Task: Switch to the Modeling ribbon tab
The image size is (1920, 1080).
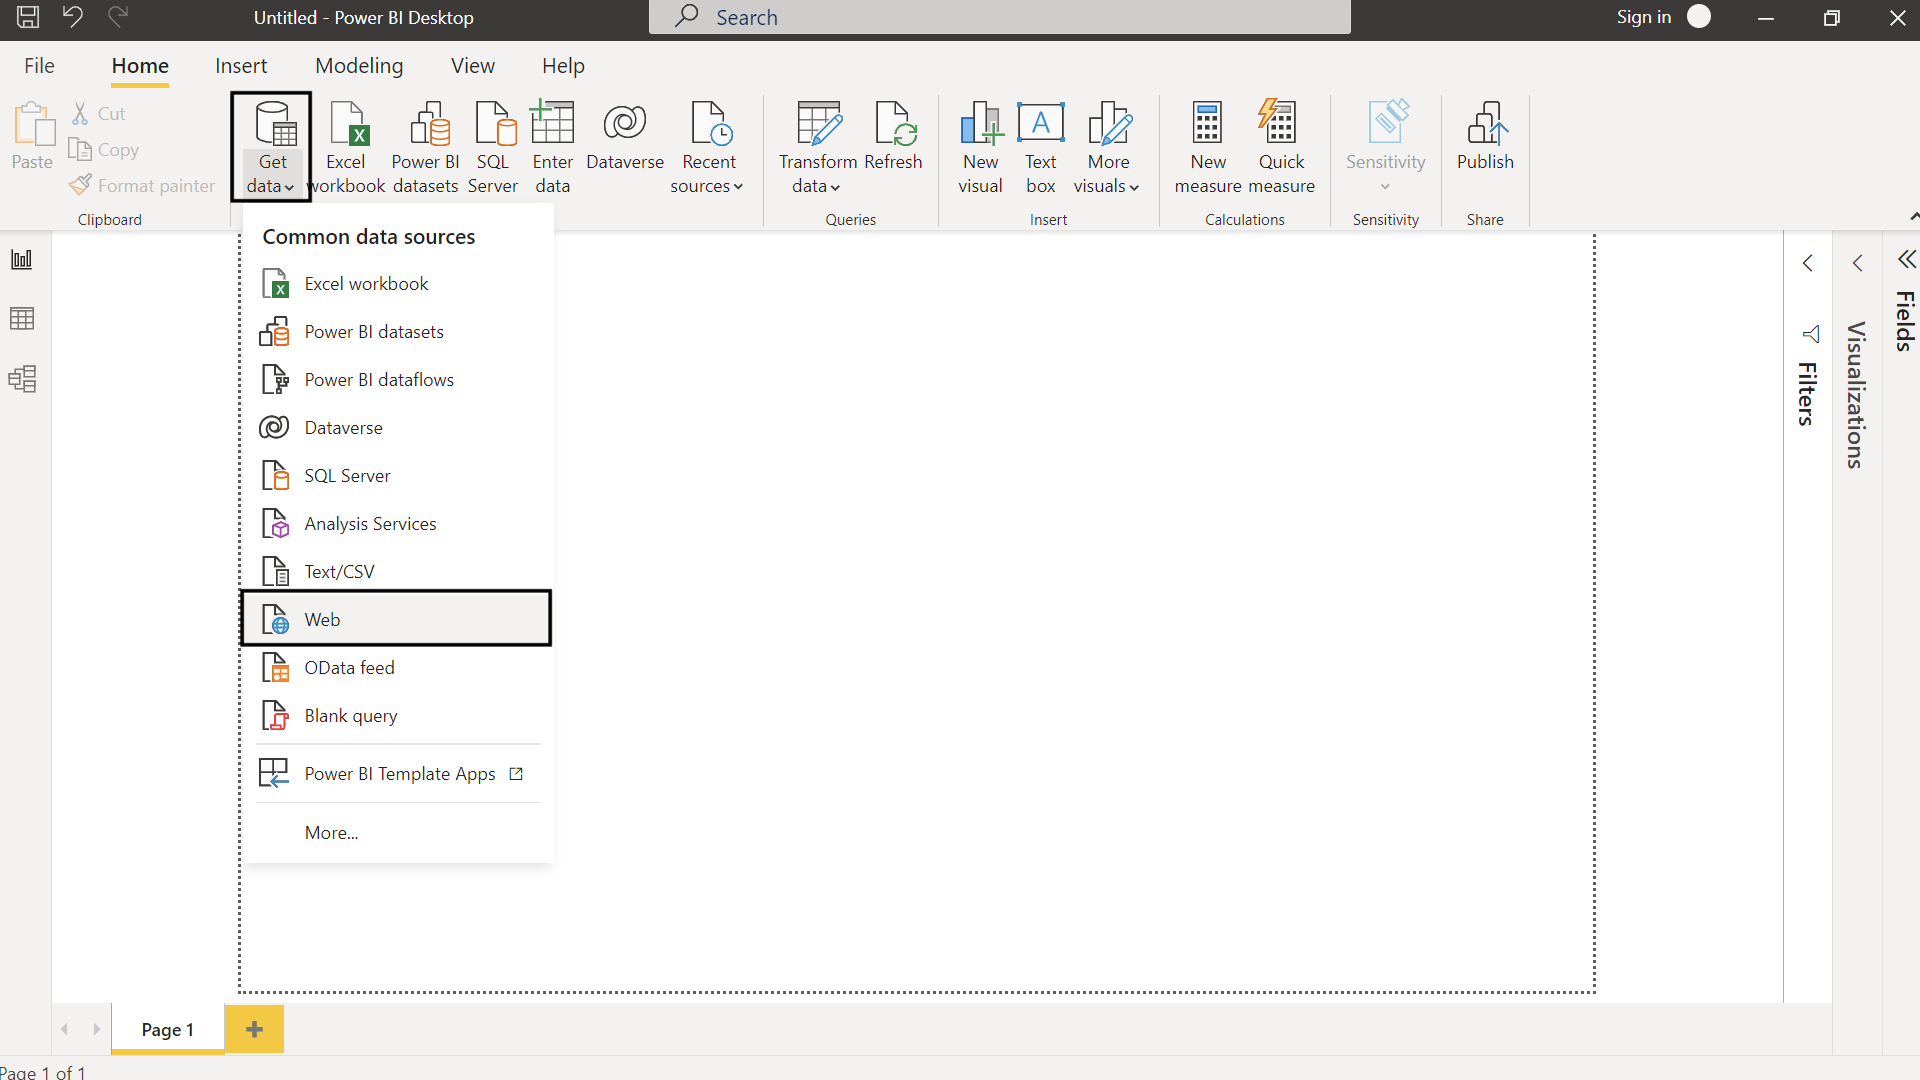Action: click(x=359, y=66)
